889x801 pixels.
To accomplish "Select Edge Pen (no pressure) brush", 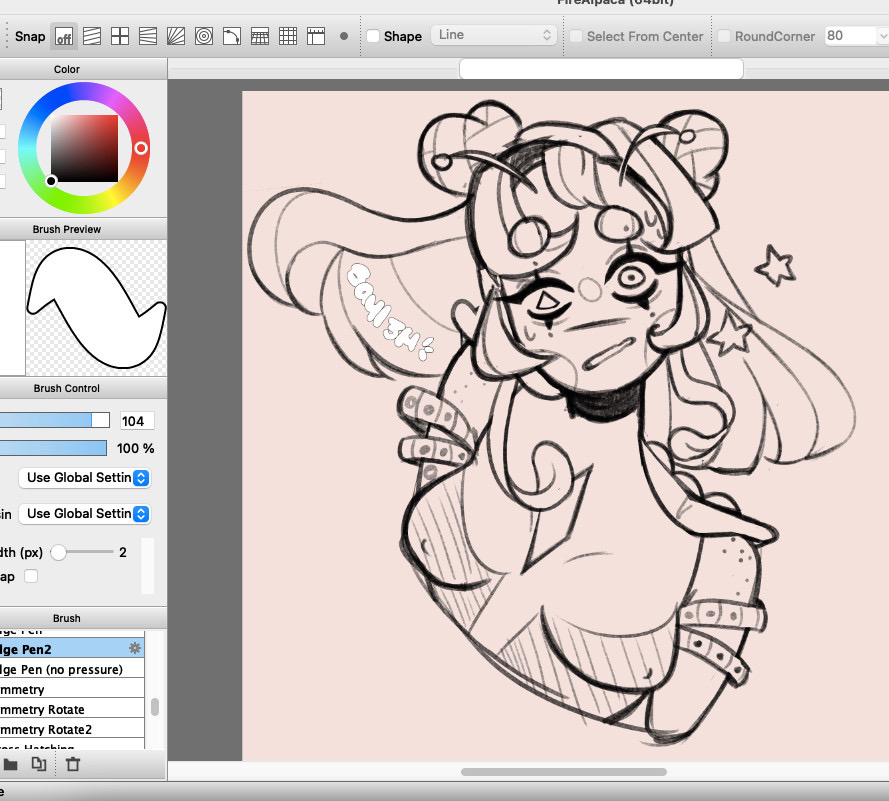I will tap(60, 669).
